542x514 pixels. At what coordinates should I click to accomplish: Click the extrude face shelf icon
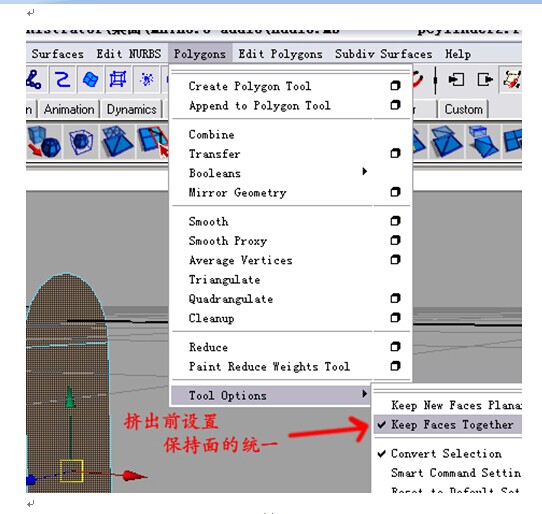click(x=483, y=141)
